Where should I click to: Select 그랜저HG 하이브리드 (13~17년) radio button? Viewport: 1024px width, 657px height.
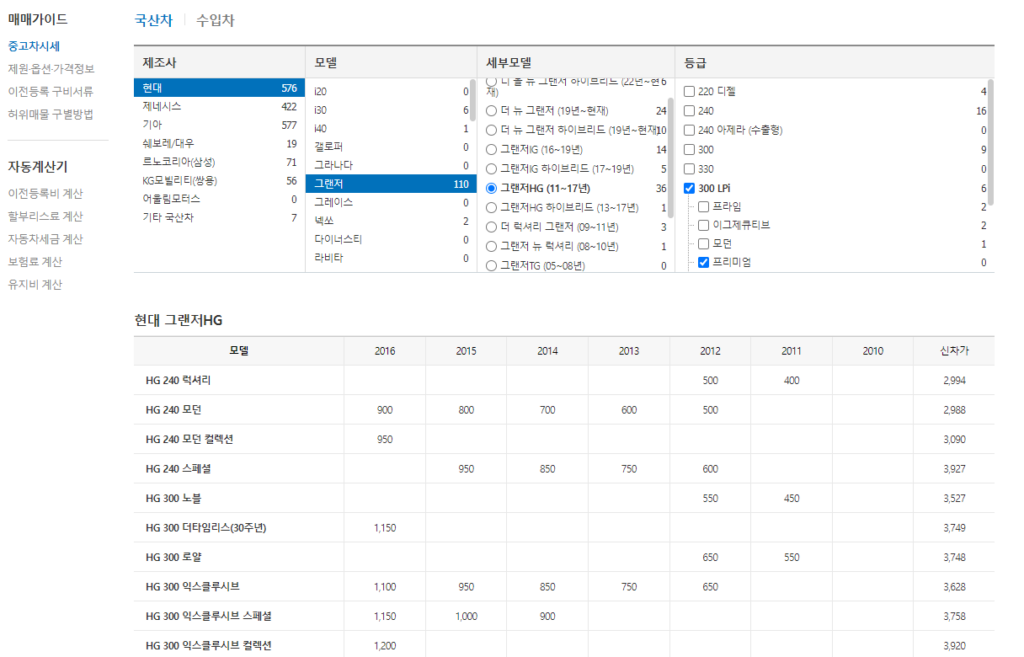pos(491,207)
